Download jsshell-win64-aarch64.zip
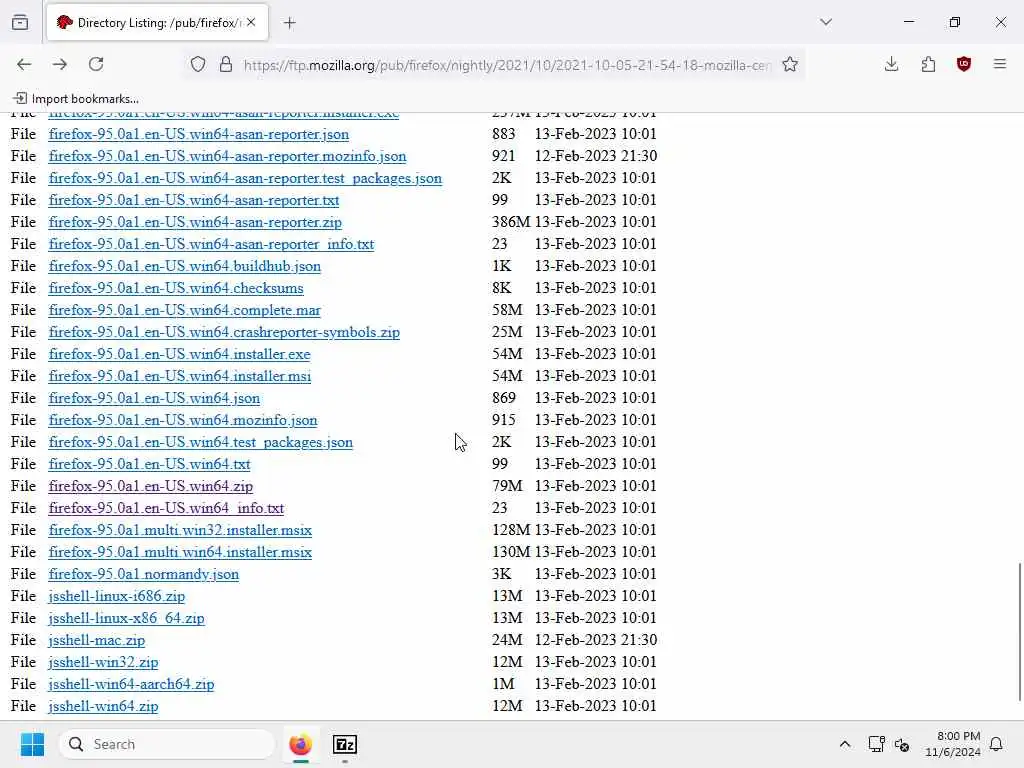Viewport: 1024px width, 768px height. pos(131,684)
